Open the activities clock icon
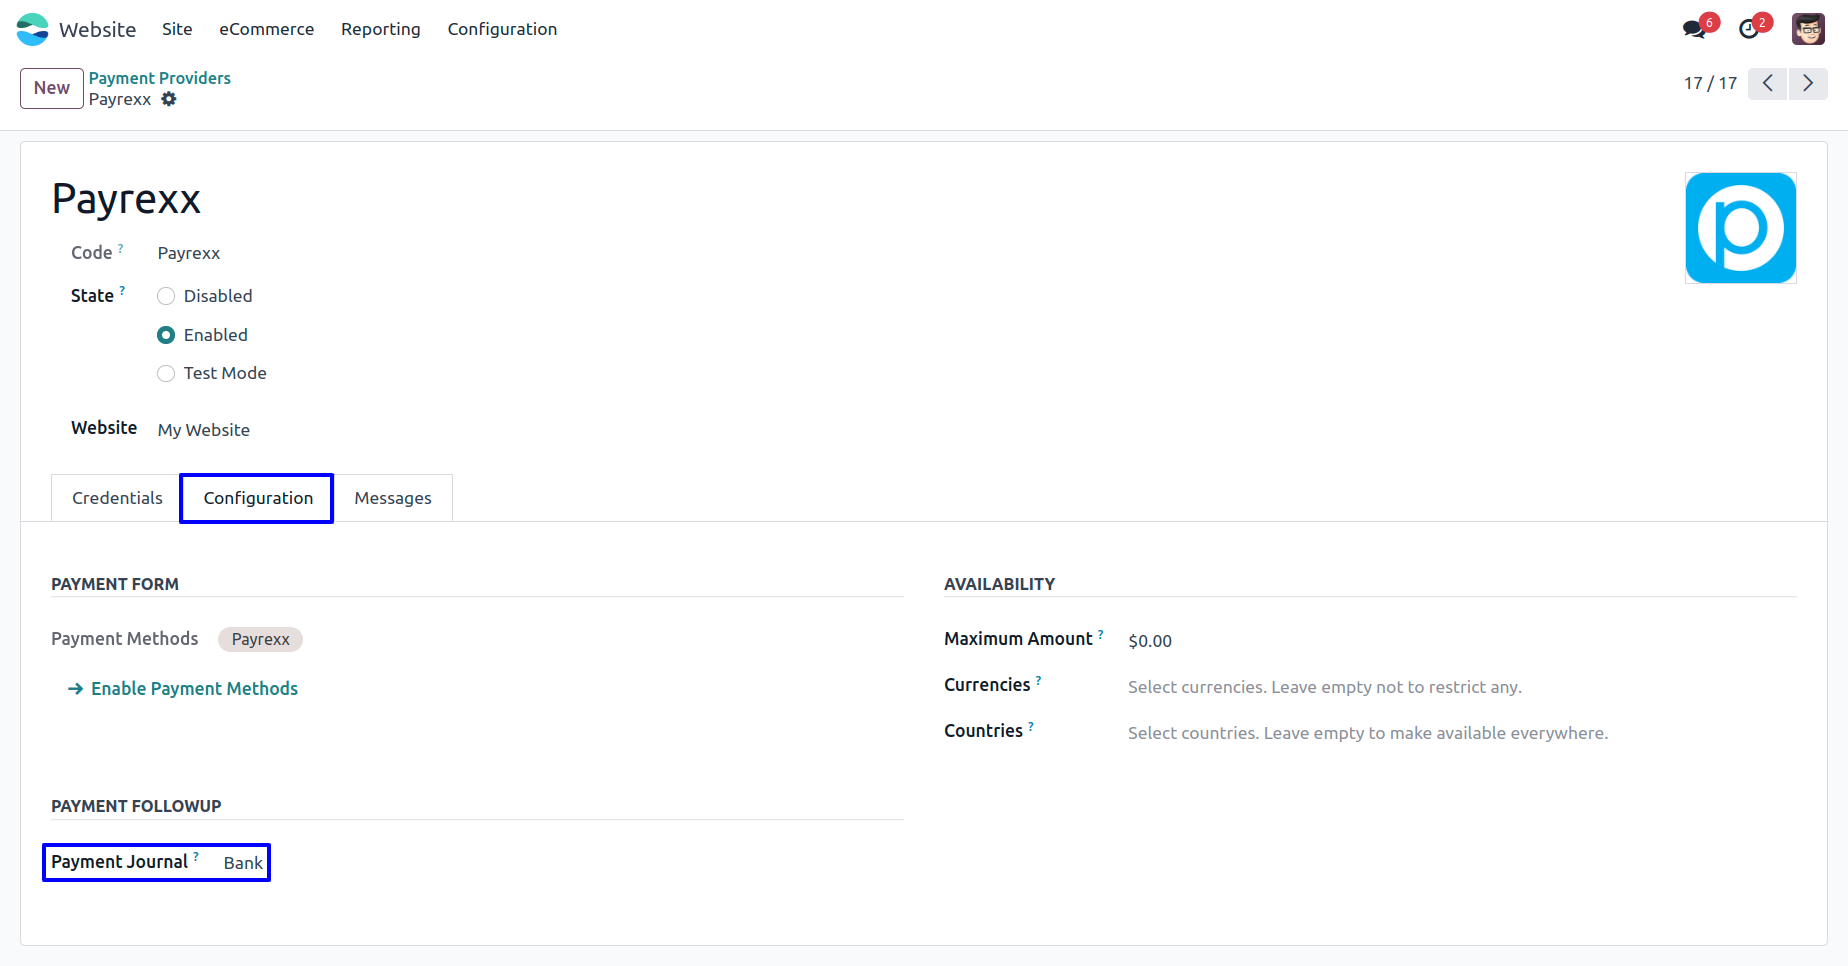The width and height of the screenshot is (1848, 966). click(x=1749, y=29)
